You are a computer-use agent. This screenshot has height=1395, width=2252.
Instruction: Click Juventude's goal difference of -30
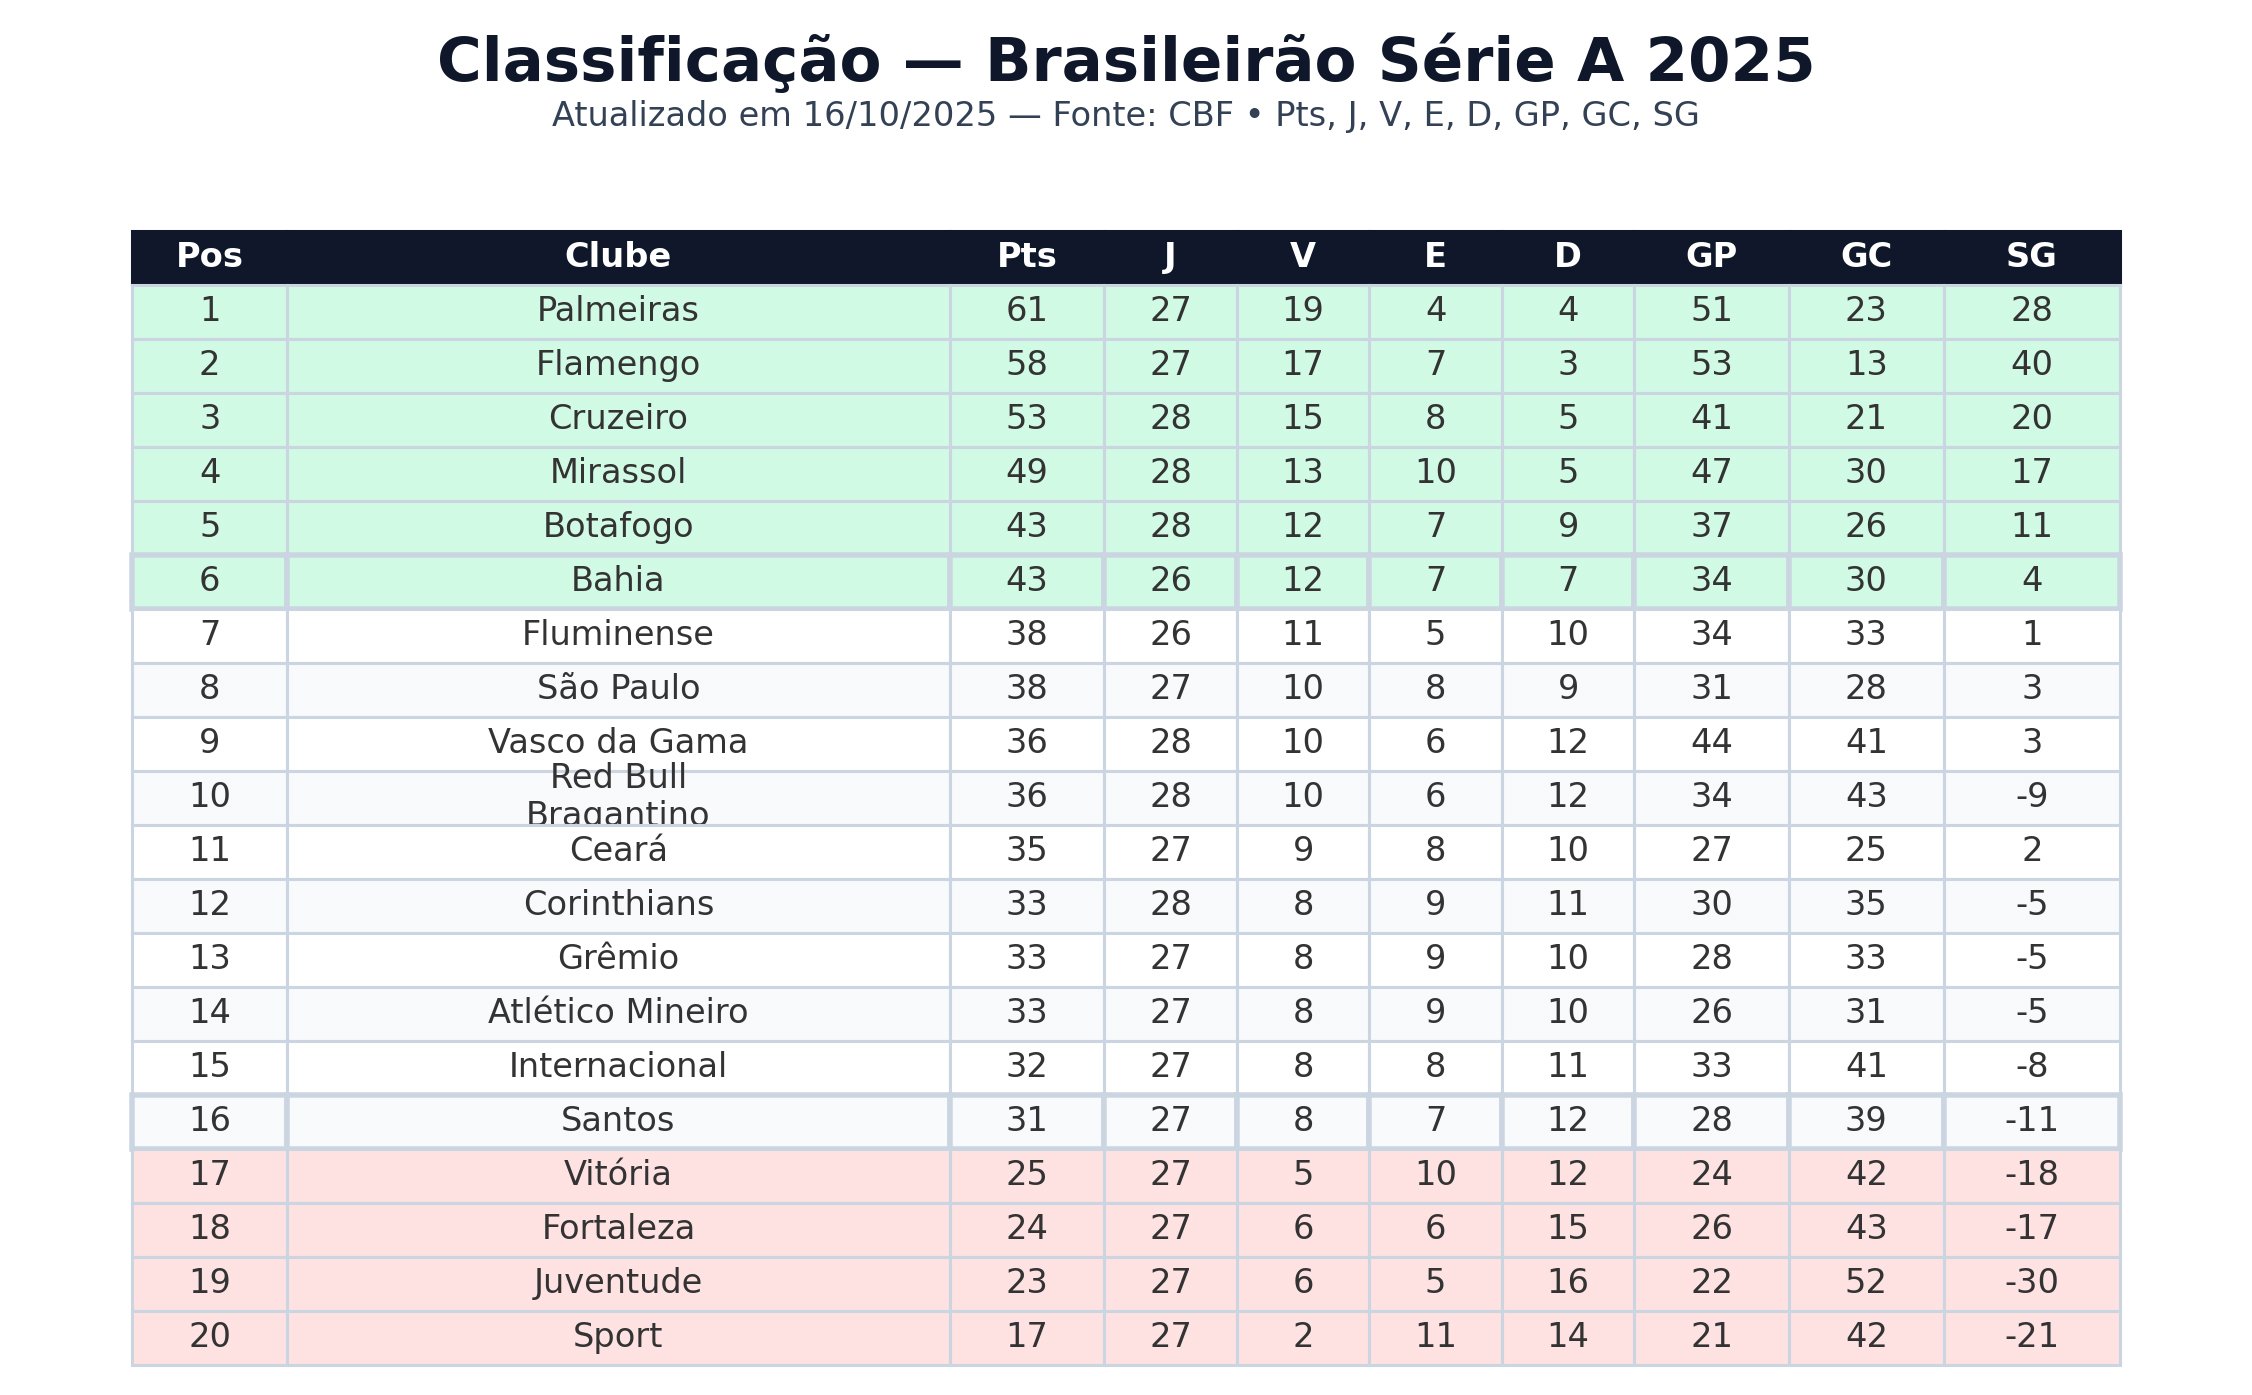2030,1283
